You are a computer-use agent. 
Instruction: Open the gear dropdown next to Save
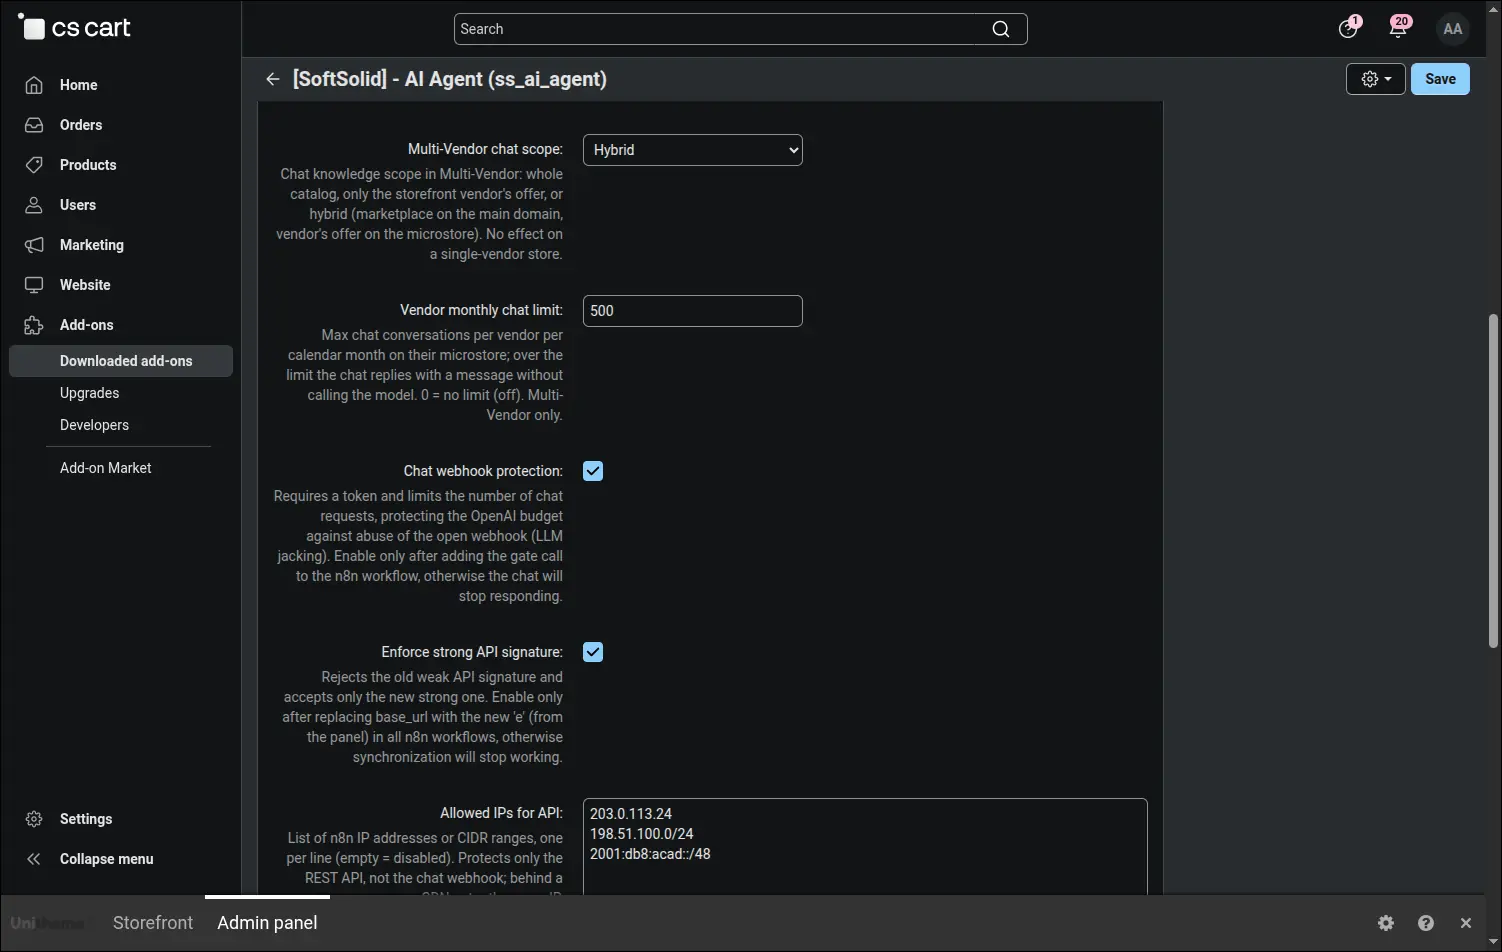pos(1376,79)
